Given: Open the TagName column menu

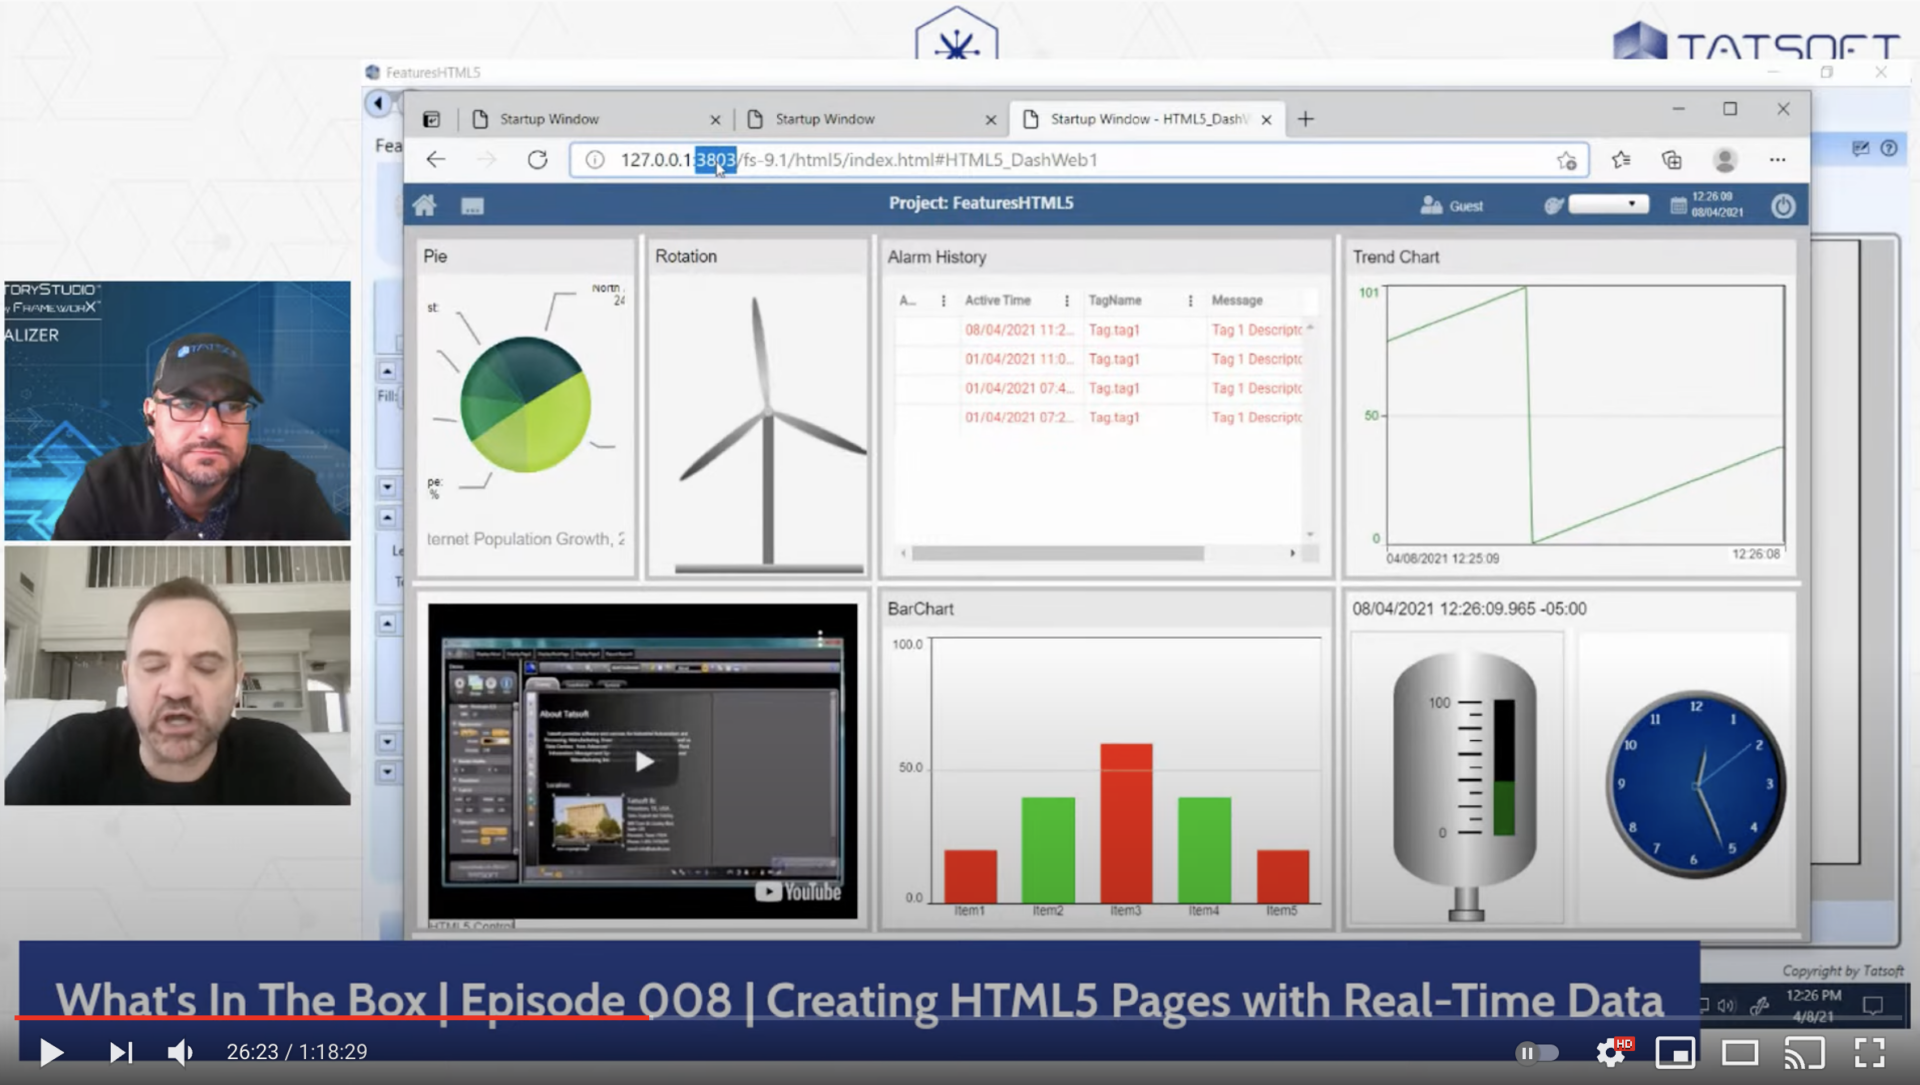Looking at the screenshot, I should [1190, 300].
